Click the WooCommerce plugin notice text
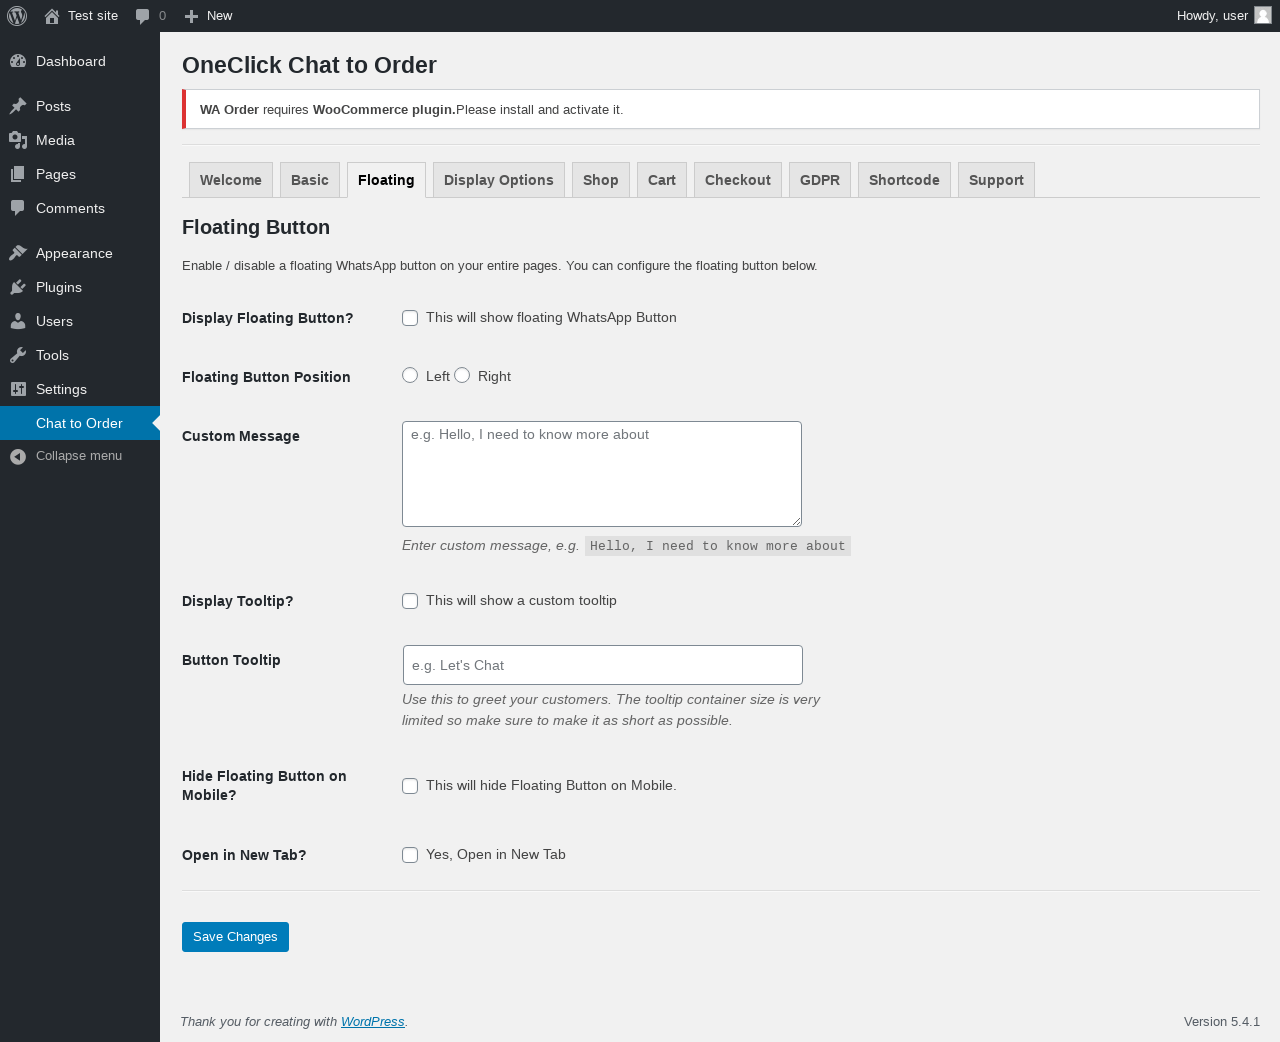The image size is (1280, 1042). [411, 110]
